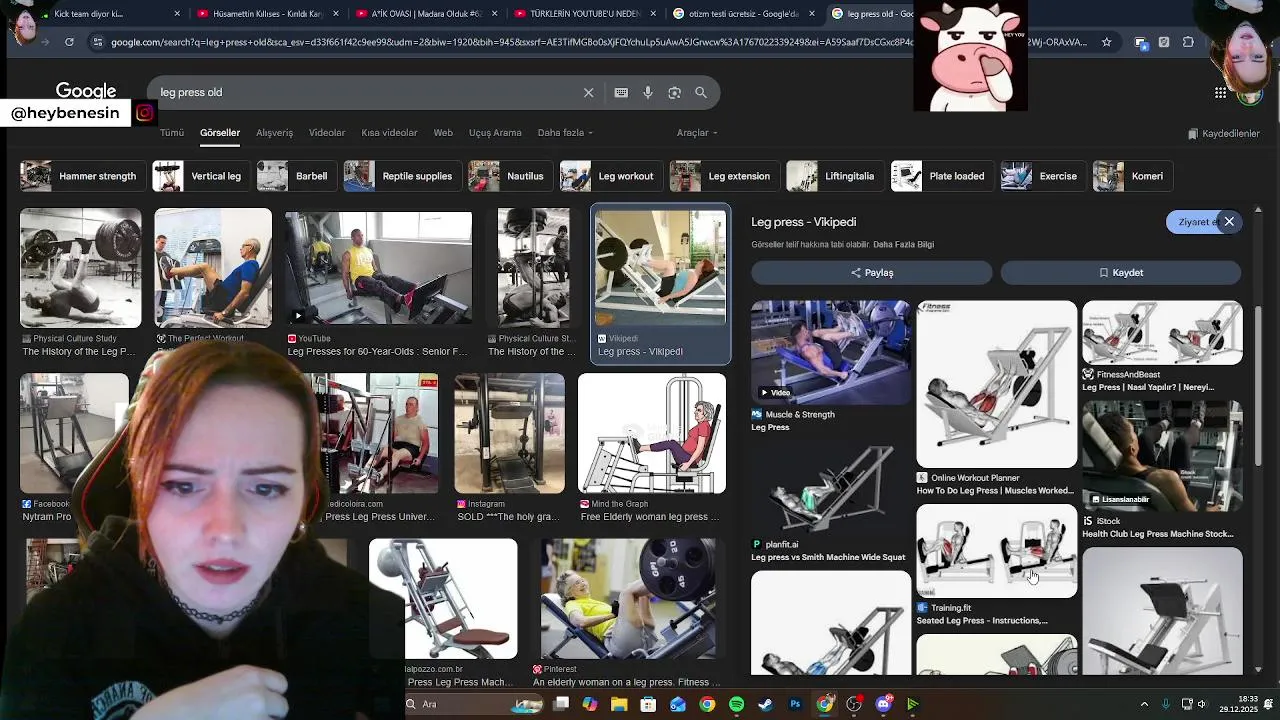Open the volume control in system tray
1280x720 pixels.
click(x=1202, y=704)
